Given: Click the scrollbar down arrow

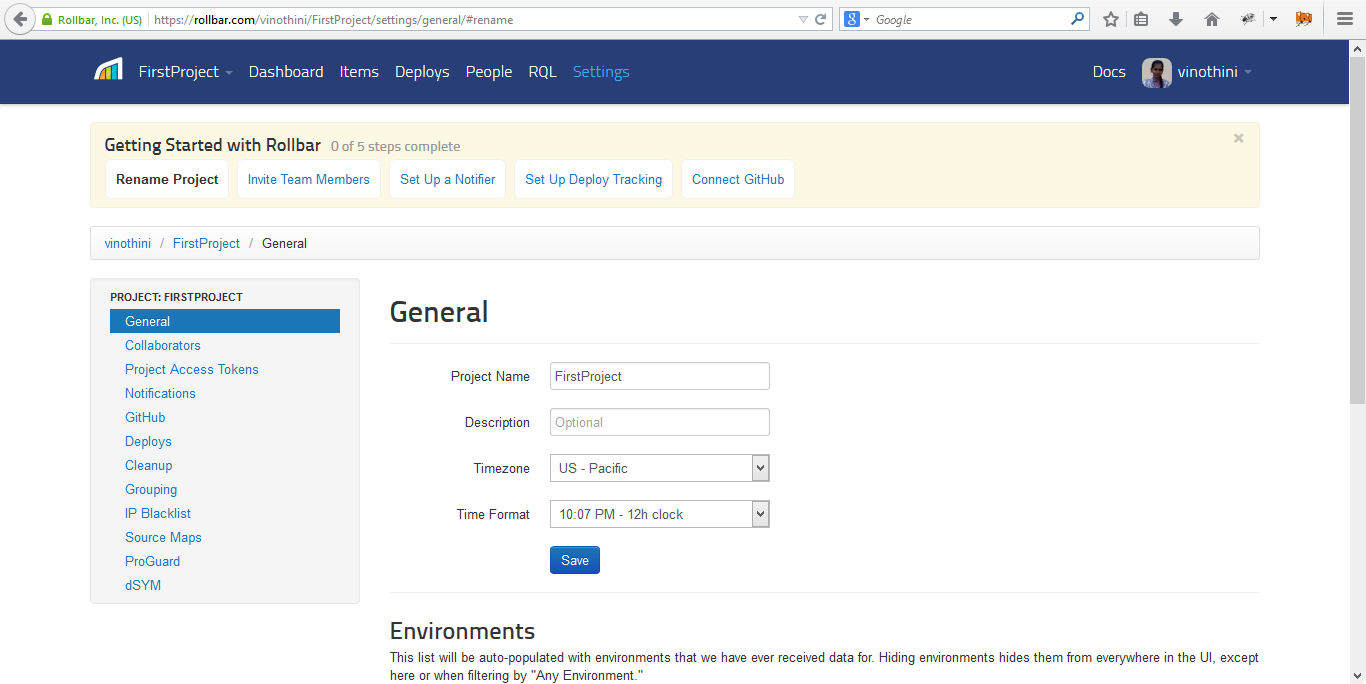Looking at the screenshot, I should click(x=1358, y=675).
